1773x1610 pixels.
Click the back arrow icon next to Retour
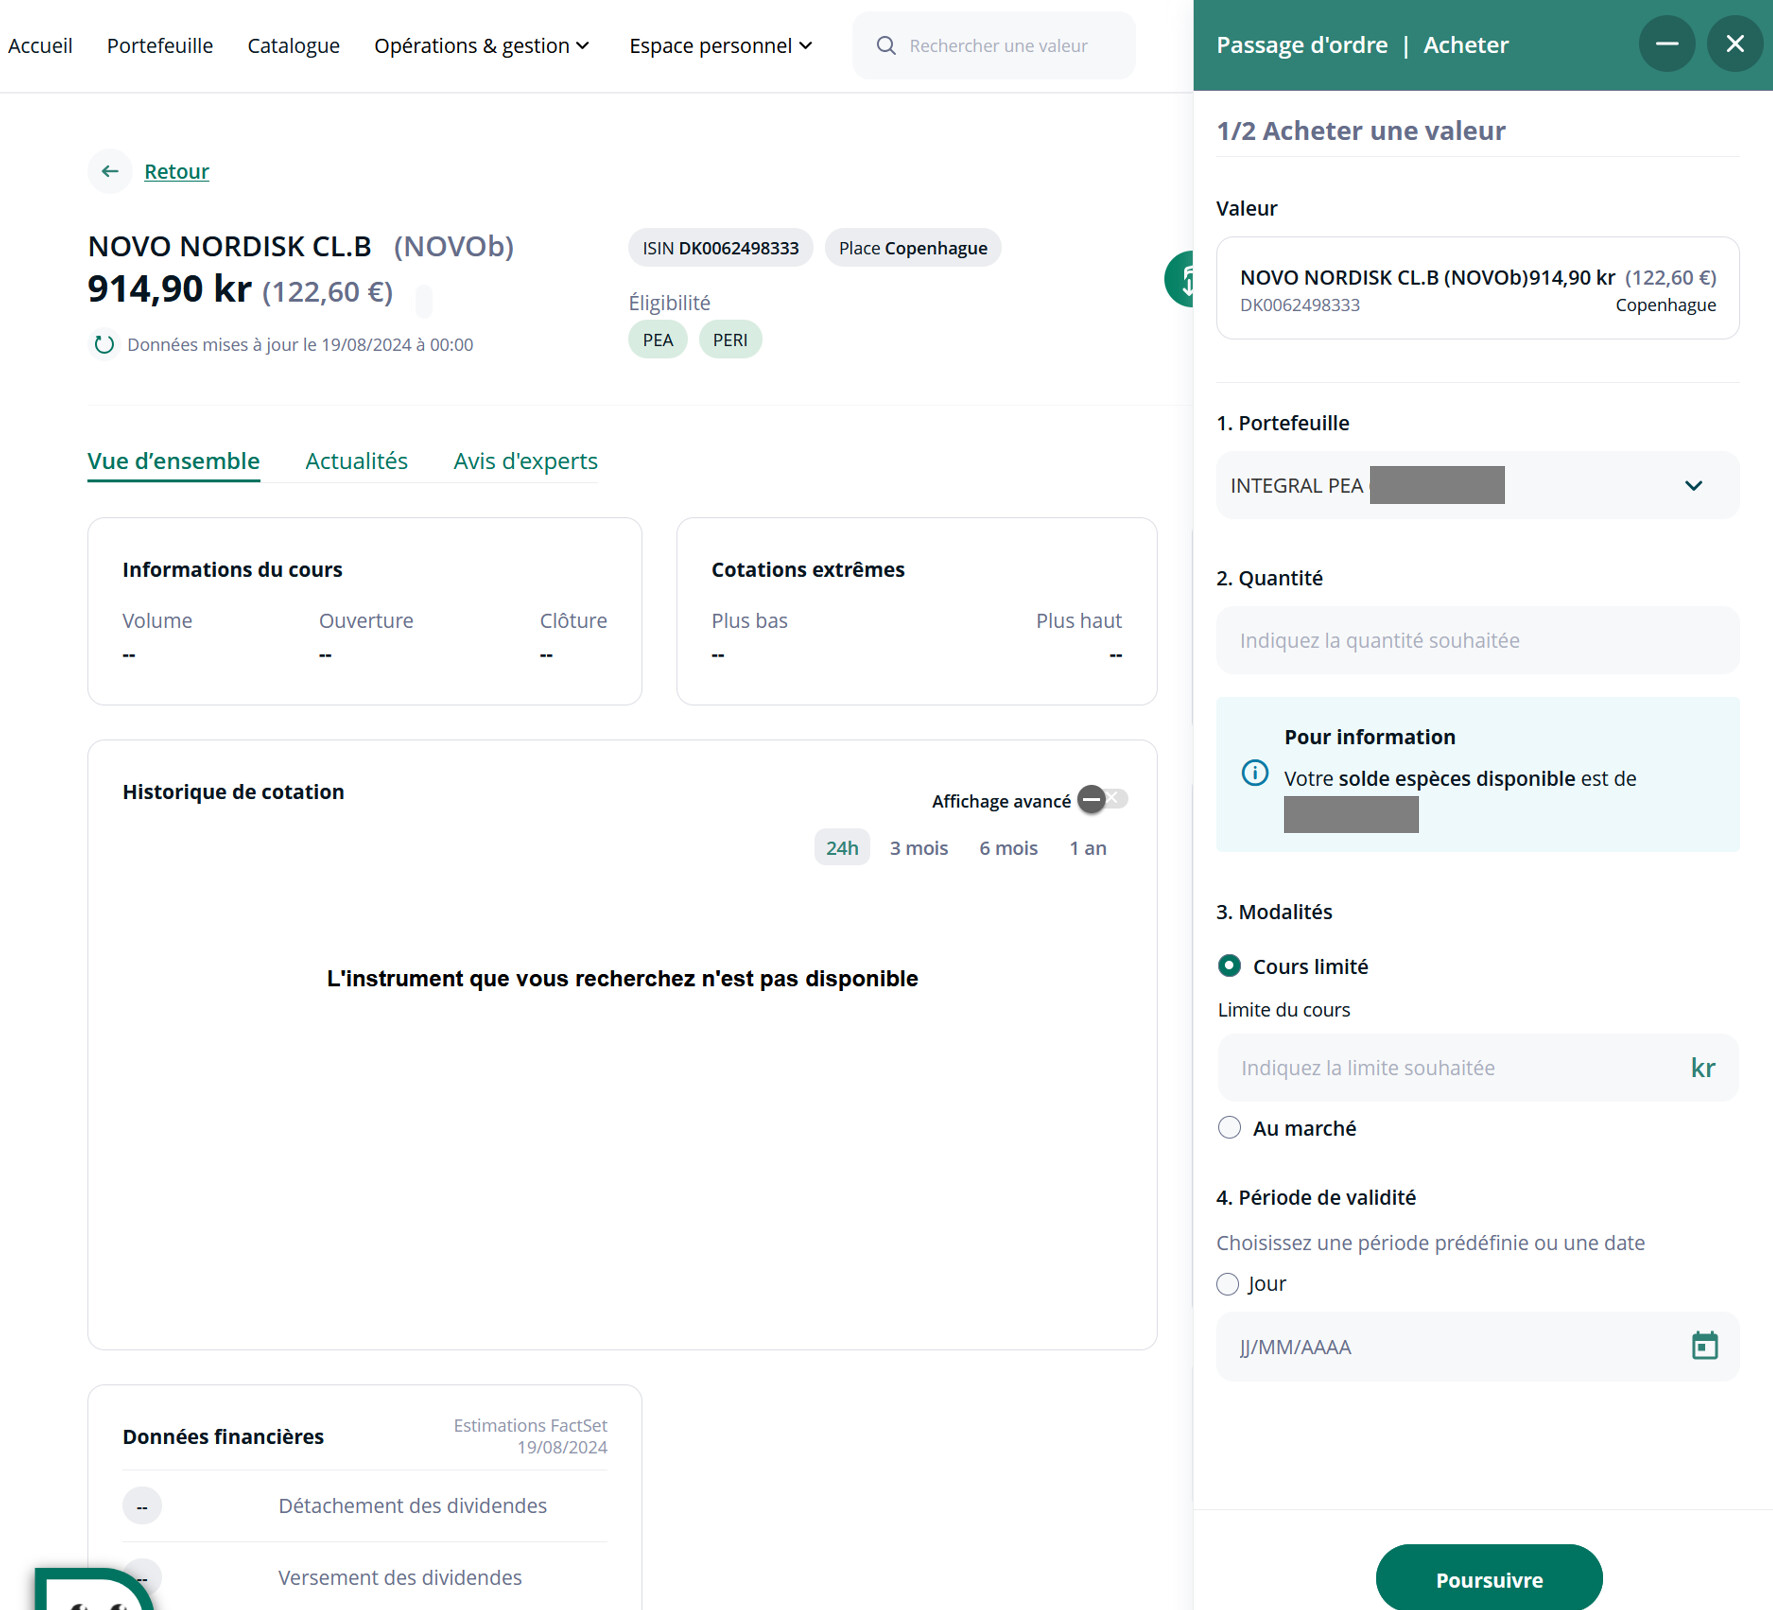click(x=110, y=171)
